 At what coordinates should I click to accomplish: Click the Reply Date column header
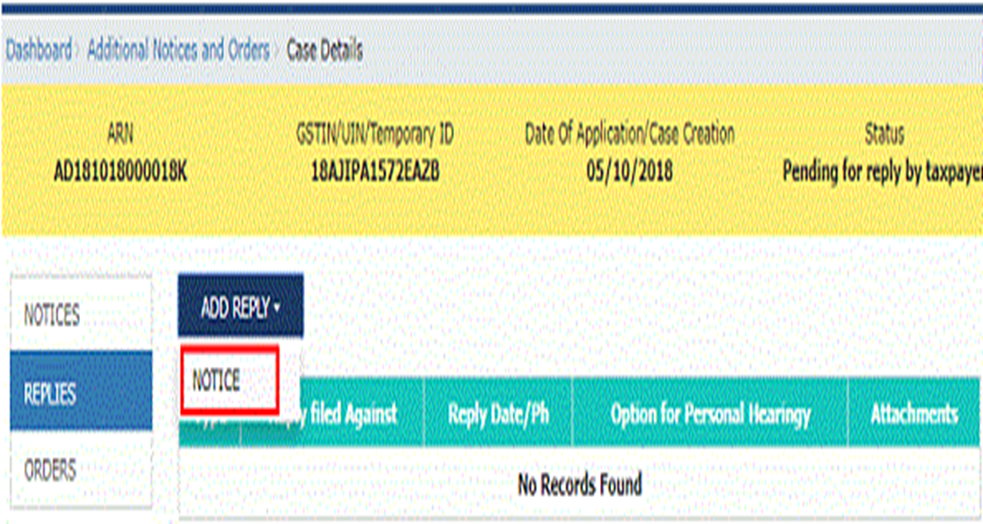click(x=497, y=413)
